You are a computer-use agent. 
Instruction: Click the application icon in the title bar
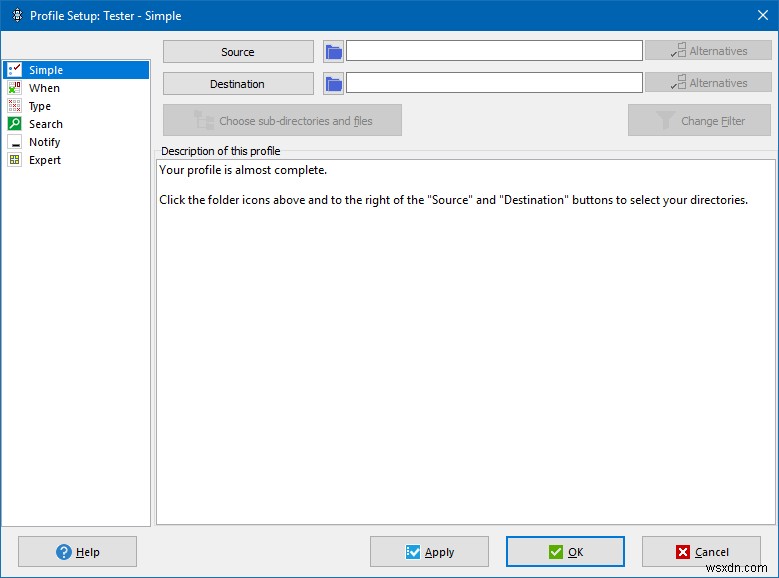pyautogui.click(x=17, y=15)
